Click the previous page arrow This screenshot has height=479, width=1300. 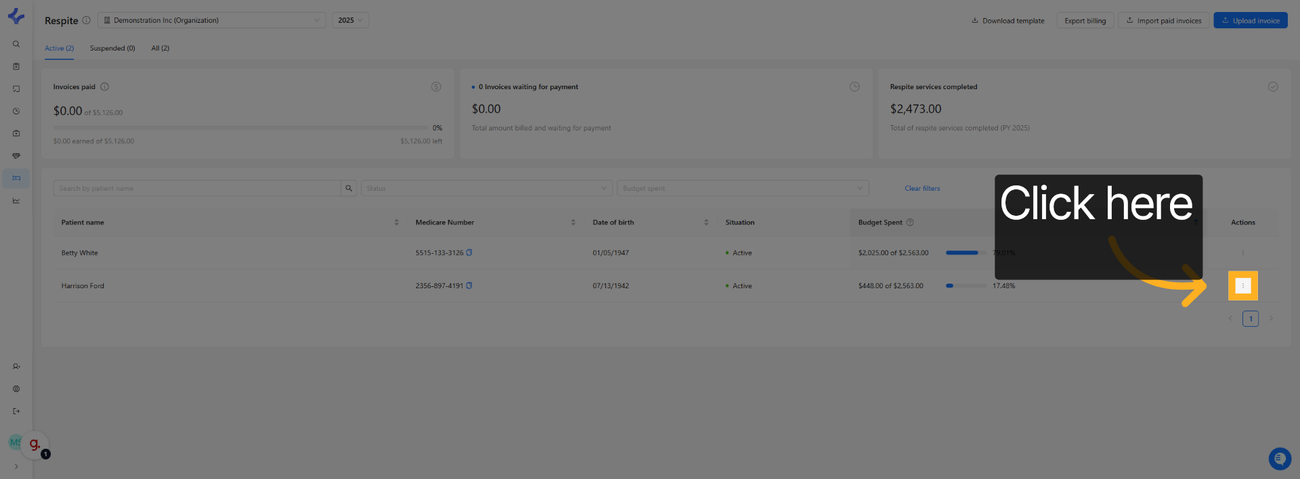1230,318
